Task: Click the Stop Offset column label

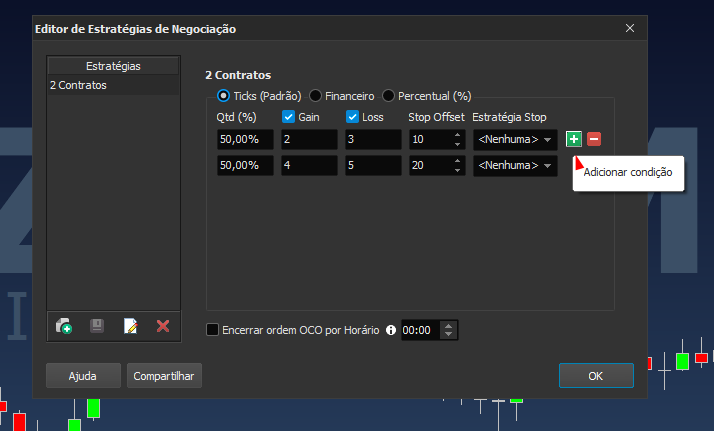Action: (436, 117)
